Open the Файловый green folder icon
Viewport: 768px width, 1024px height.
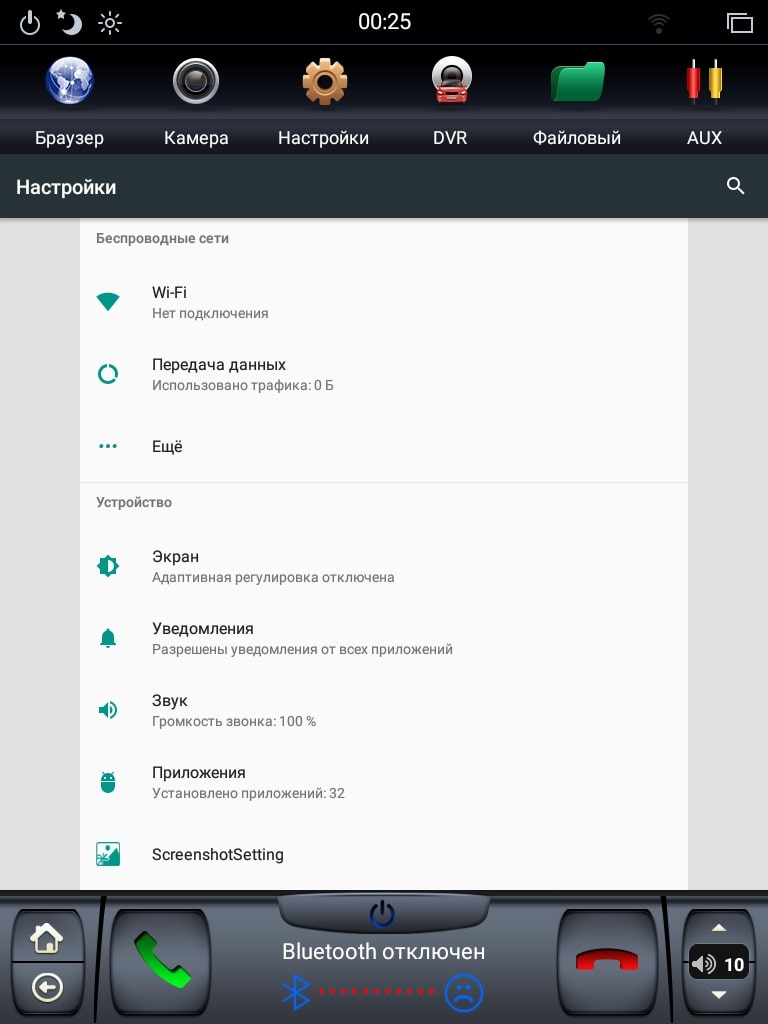pos(577,81)
